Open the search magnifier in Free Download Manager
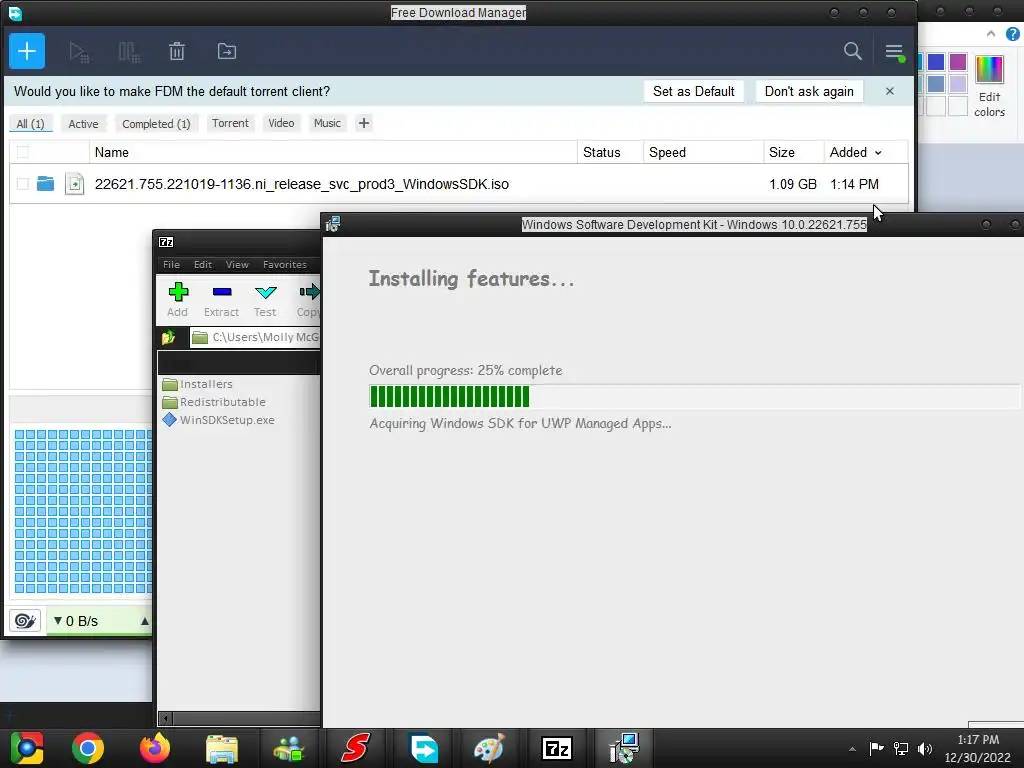 [x=852, y=51]
